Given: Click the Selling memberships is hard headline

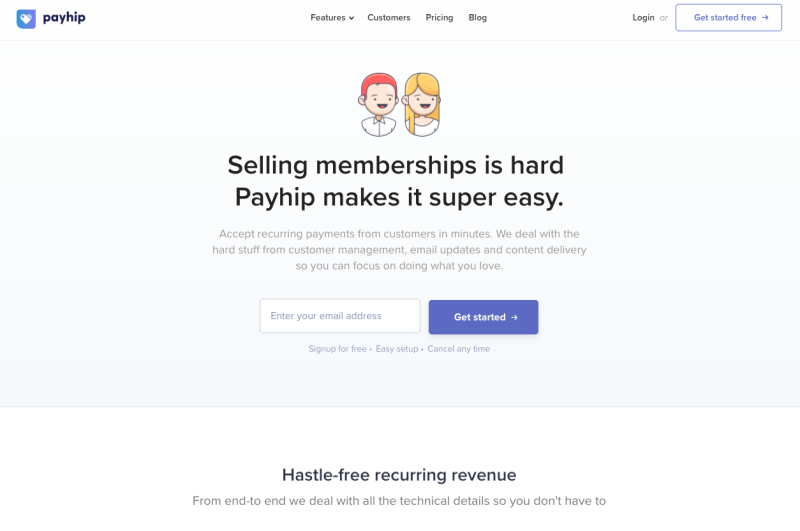Looking at the screenshot, I should click(x=396, y=165).
